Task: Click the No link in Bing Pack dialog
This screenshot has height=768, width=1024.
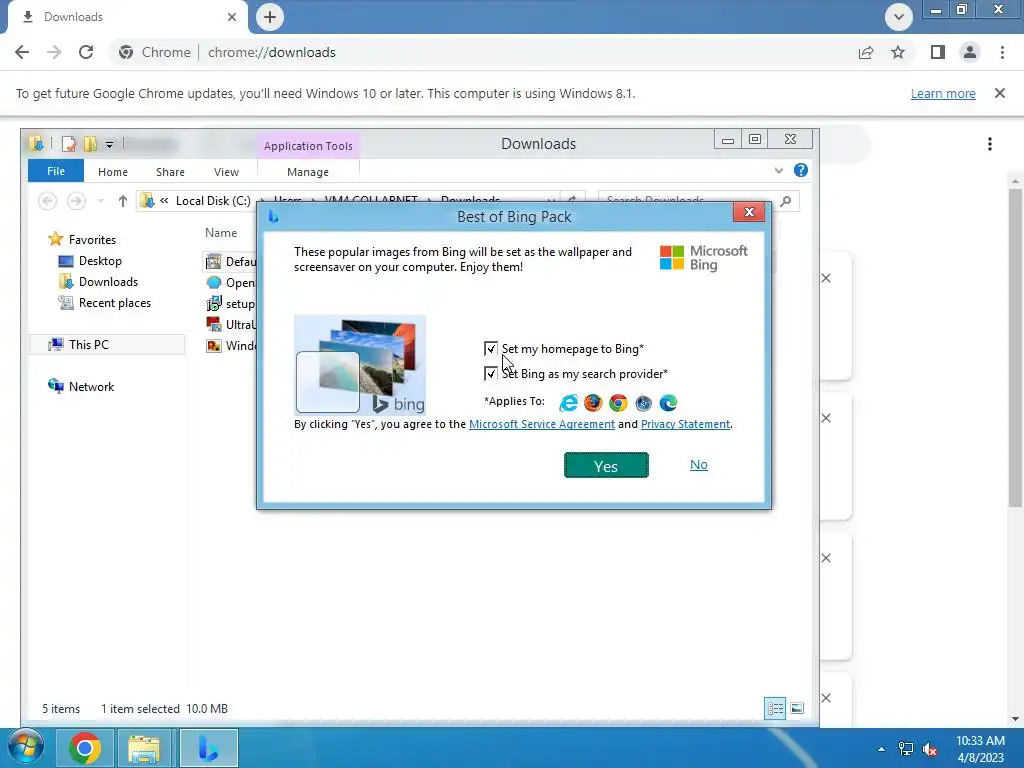Action: pyautogui.click(x=699, y=464)
